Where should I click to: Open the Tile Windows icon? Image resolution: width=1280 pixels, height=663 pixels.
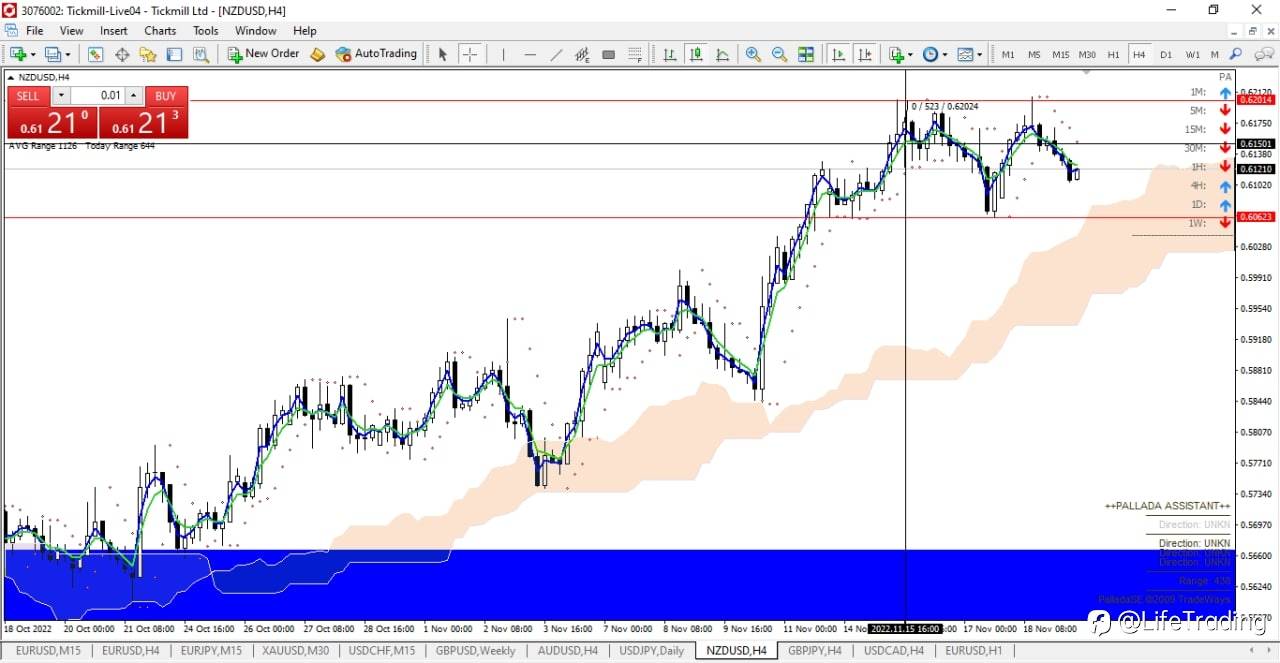pos(806,54)
